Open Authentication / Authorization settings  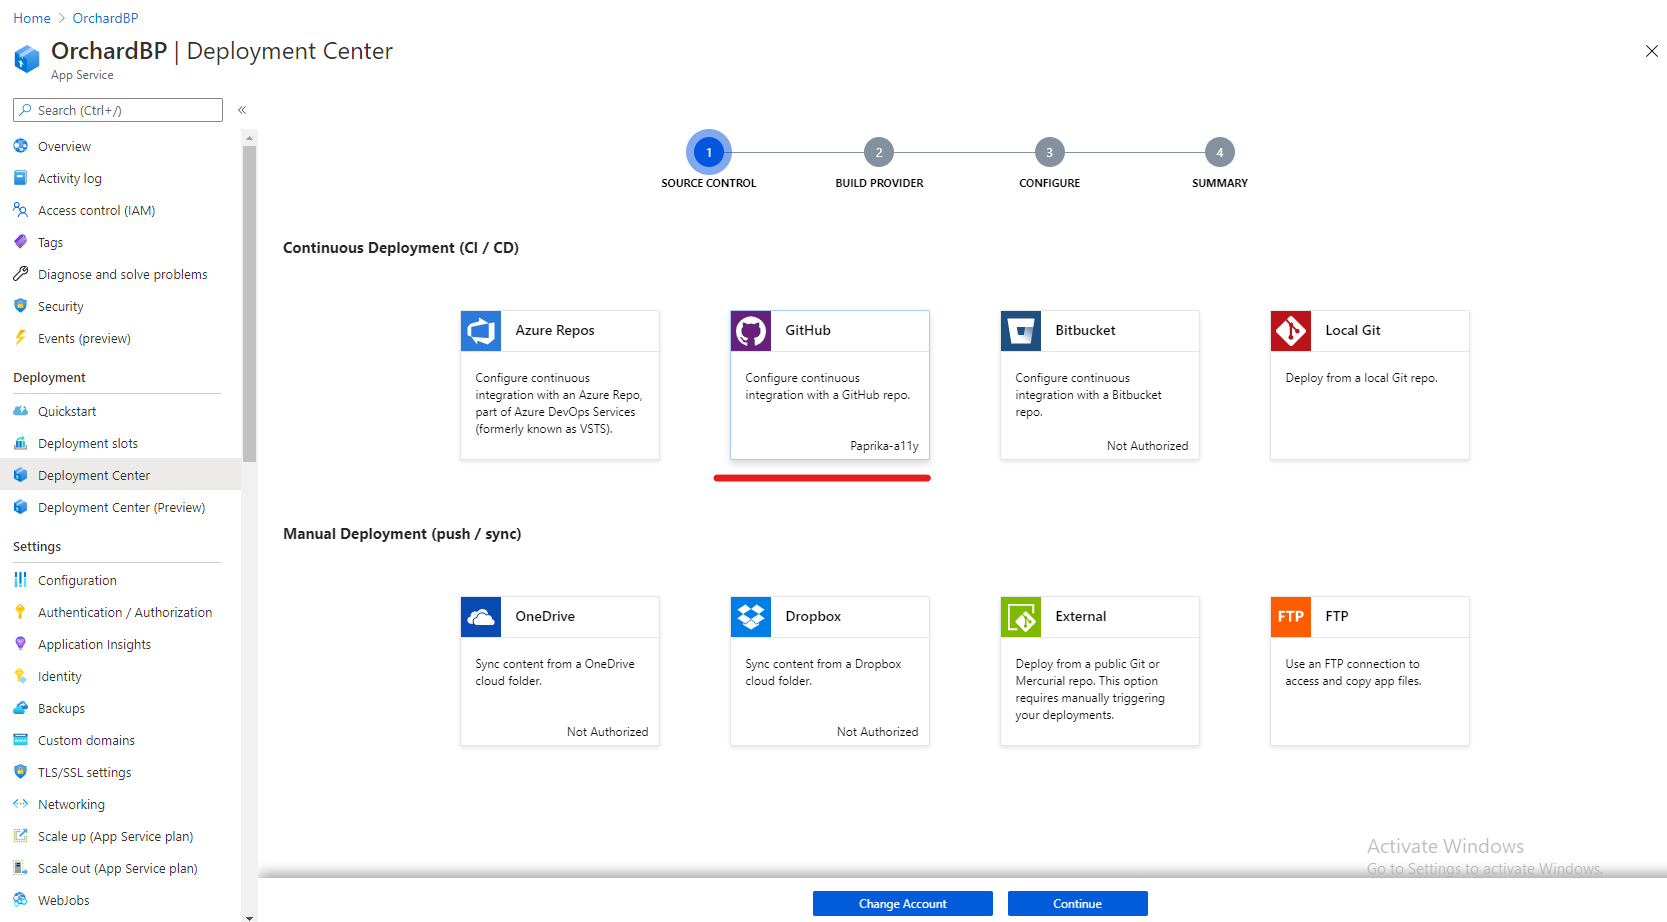(125, 613)
